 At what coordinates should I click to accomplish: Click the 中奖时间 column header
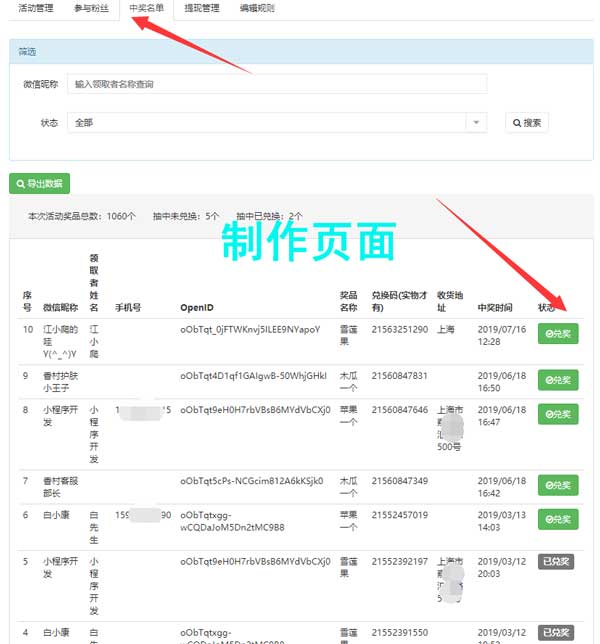[495, 307]
